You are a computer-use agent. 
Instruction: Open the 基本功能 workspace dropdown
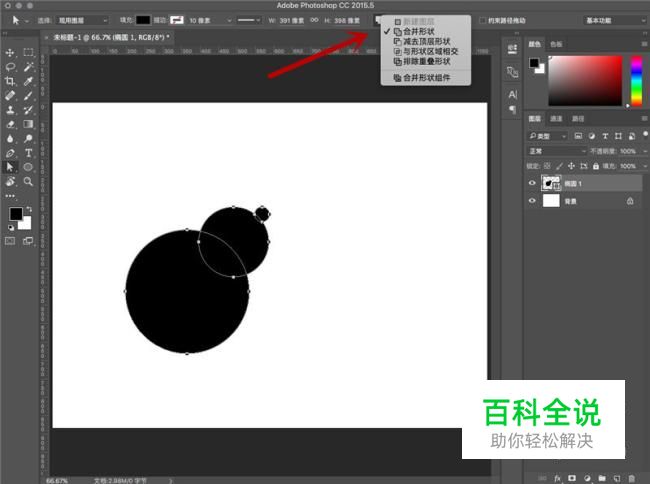coord(612,20)
